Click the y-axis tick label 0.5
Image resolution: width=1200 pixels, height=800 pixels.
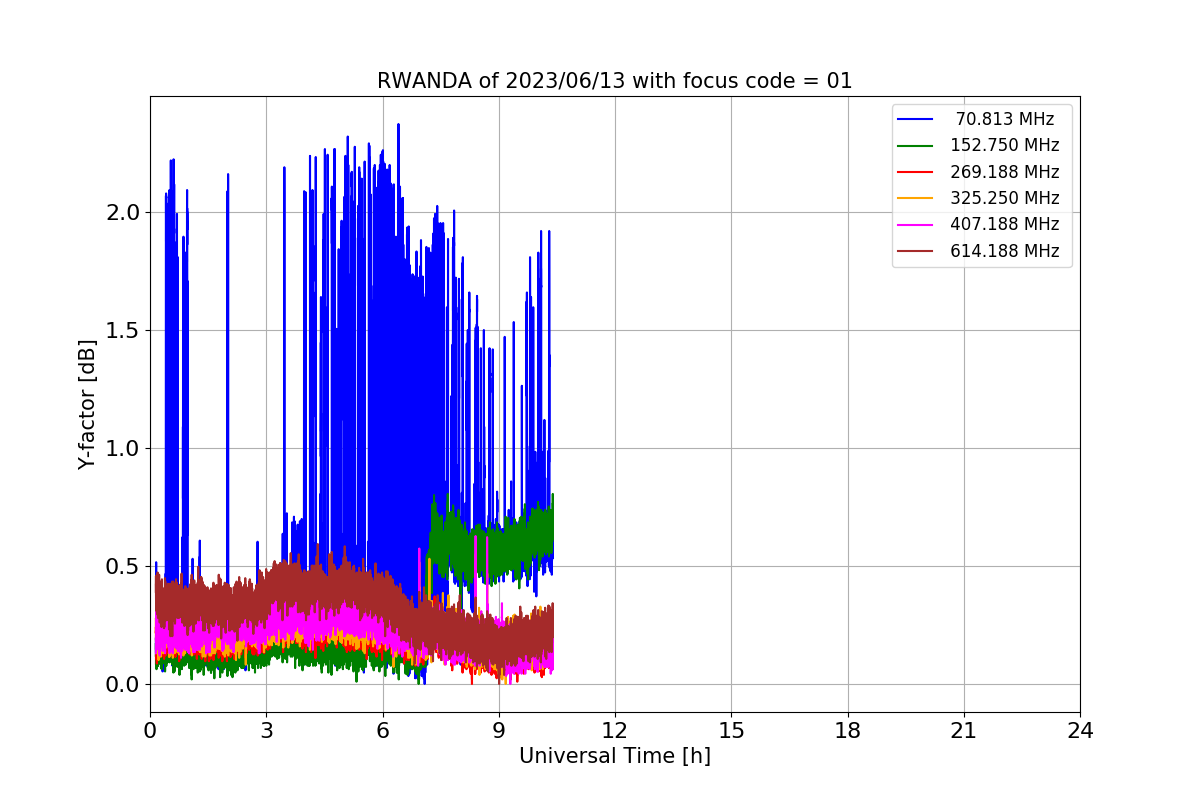123,567
